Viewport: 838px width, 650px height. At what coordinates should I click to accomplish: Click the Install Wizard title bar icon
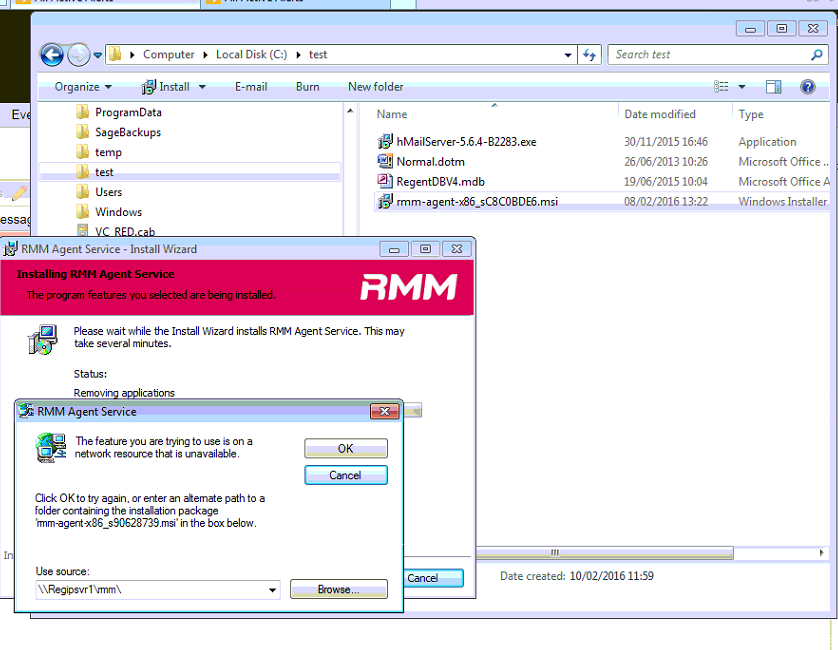tap(11, 249)
